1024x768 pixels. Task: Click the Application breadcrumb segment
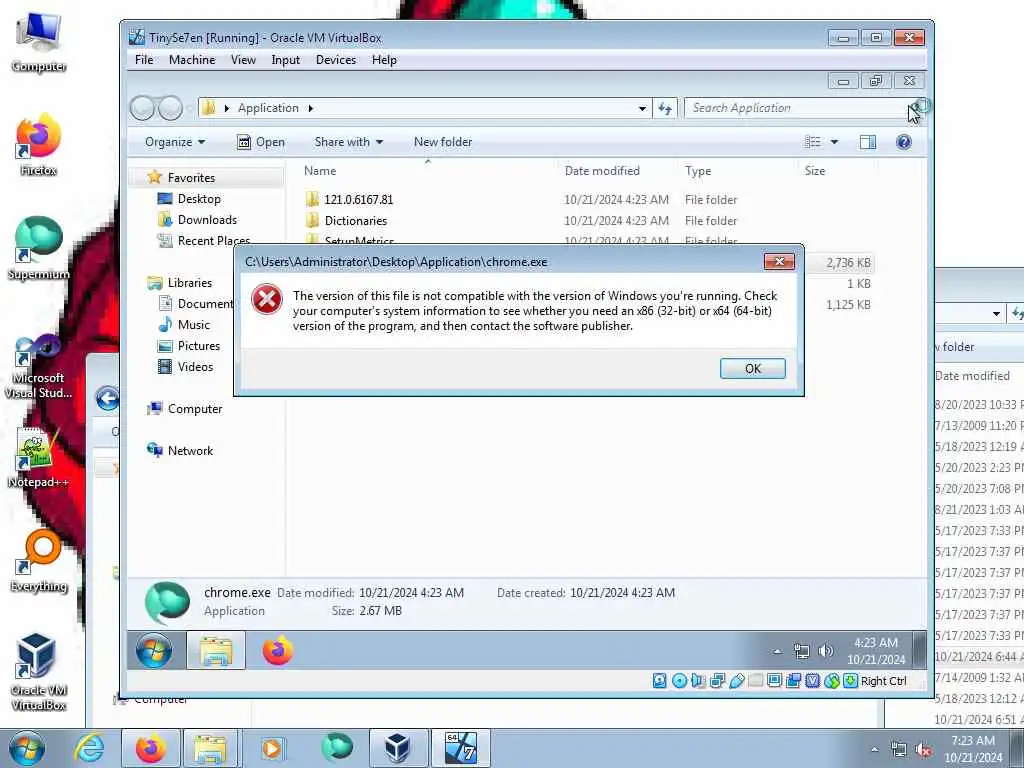[x=268, y=108]
